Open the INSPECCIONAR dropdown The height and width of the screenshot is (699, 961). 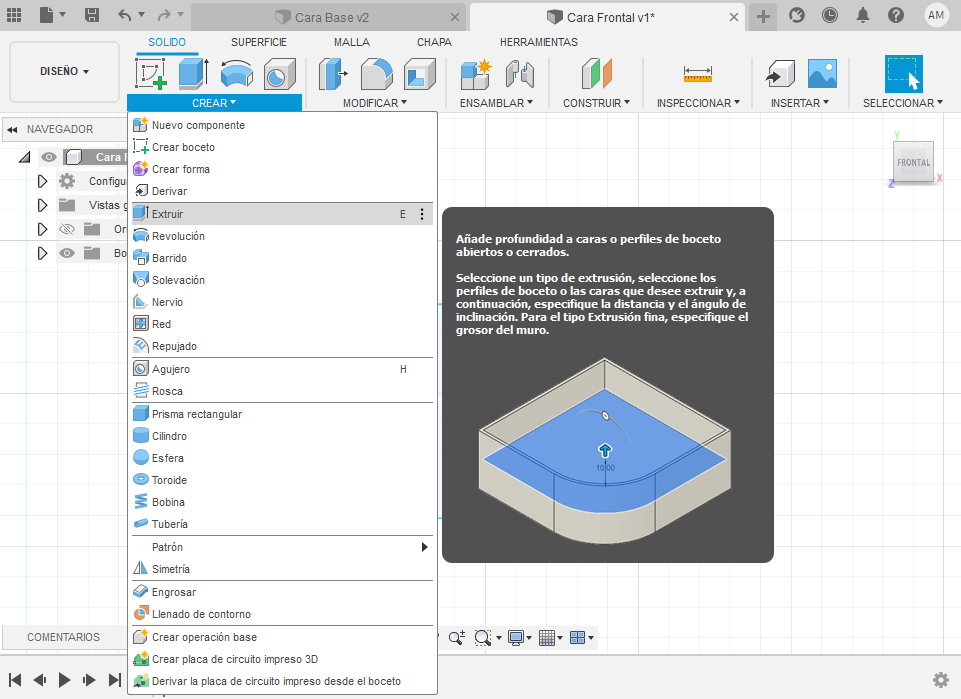point(698,103)
